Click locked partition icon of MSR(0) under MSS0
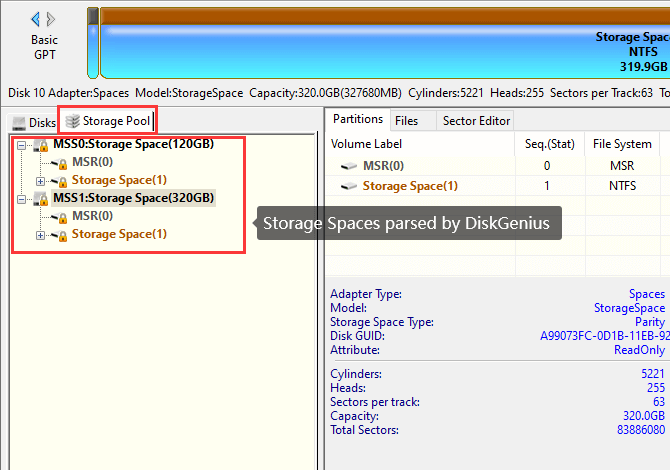 60,163
